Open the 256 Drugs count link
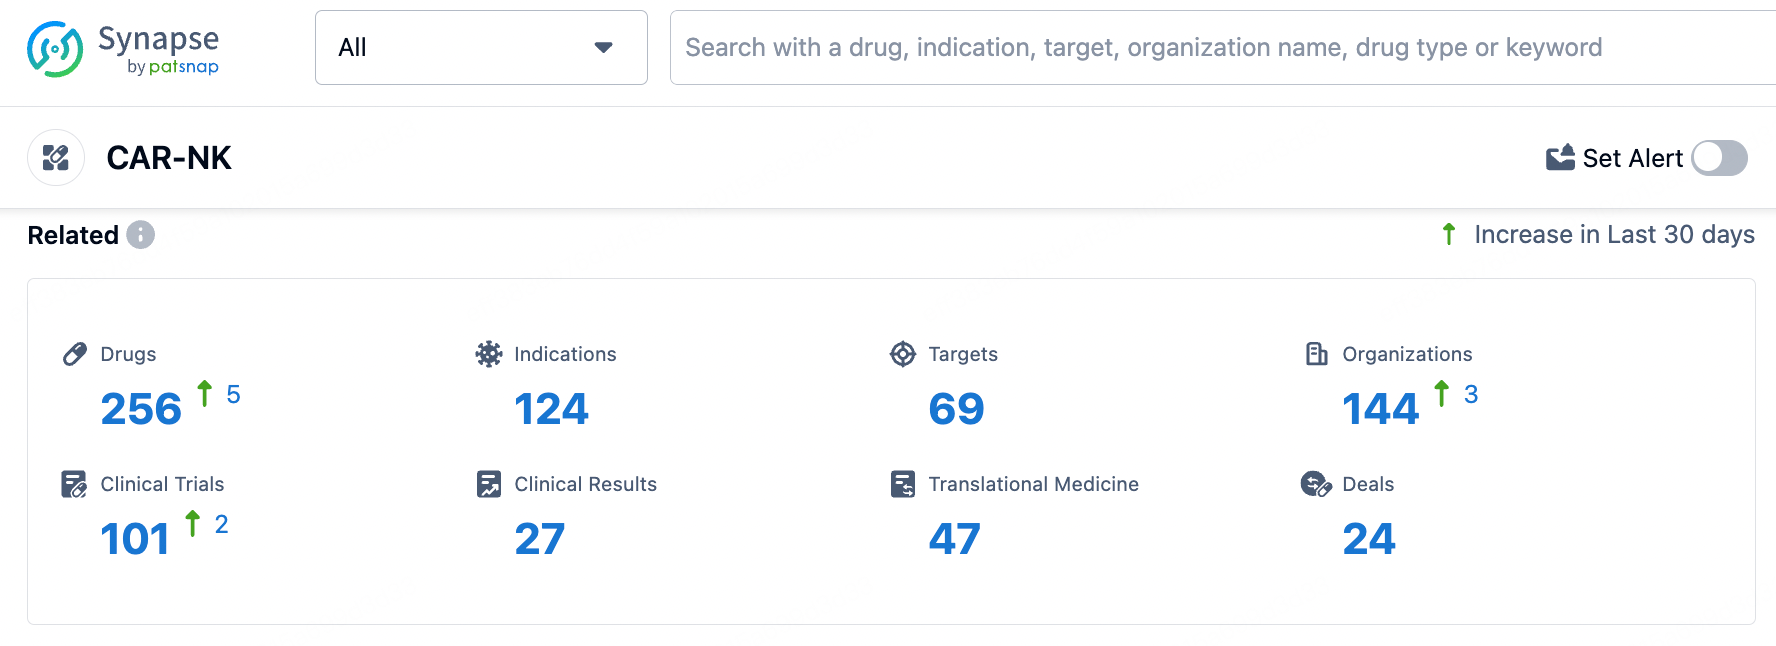The width and height of the screenshot is (1776, 646). click(x=141, y=409)
